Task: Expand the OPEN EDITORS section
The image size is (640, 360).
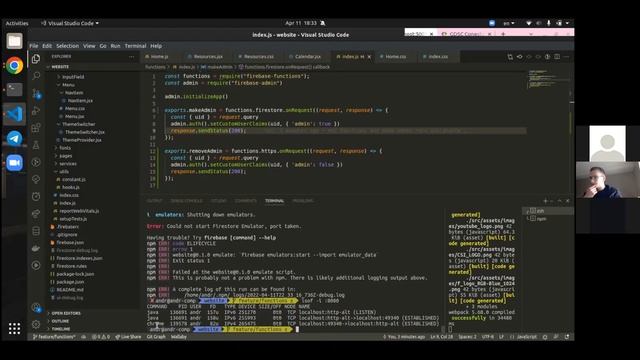Action: tap(66, 313)
